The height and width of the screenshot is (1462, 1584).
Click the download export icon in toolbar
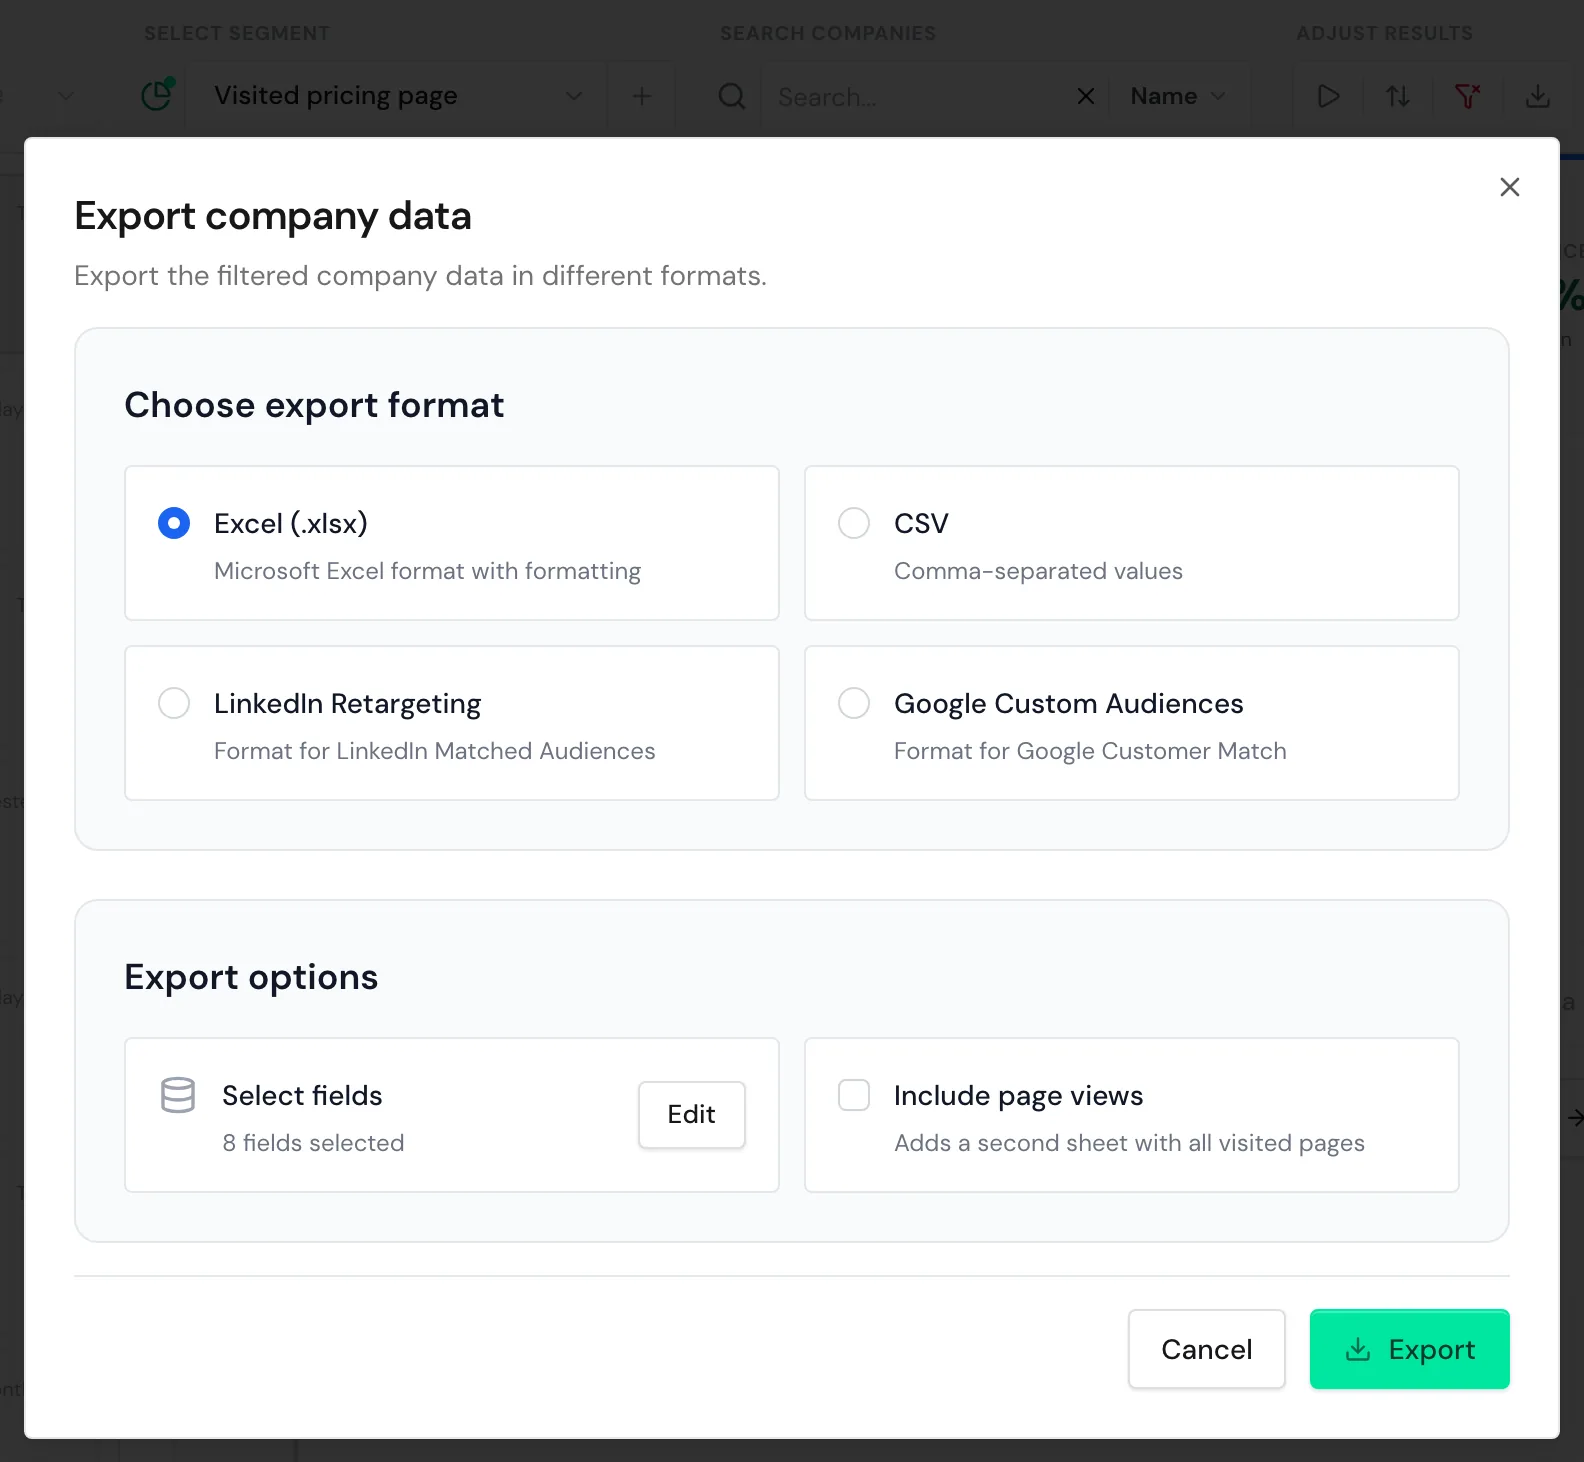coord(1538,96)
